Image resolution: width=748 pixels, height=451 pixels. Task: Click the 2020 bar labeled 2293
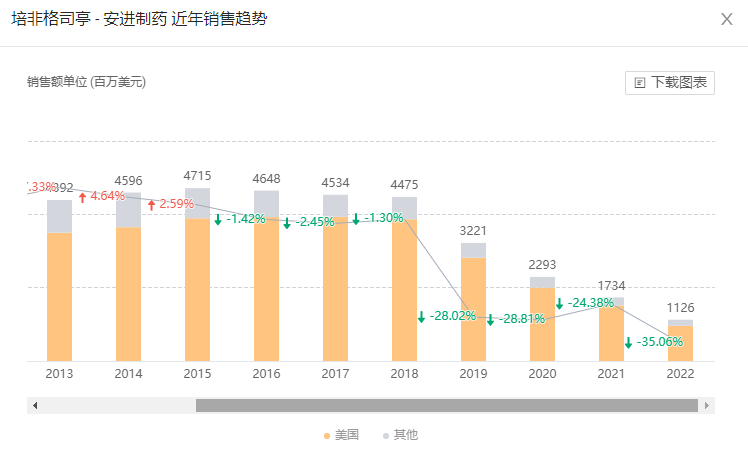[x=542, y=319]
